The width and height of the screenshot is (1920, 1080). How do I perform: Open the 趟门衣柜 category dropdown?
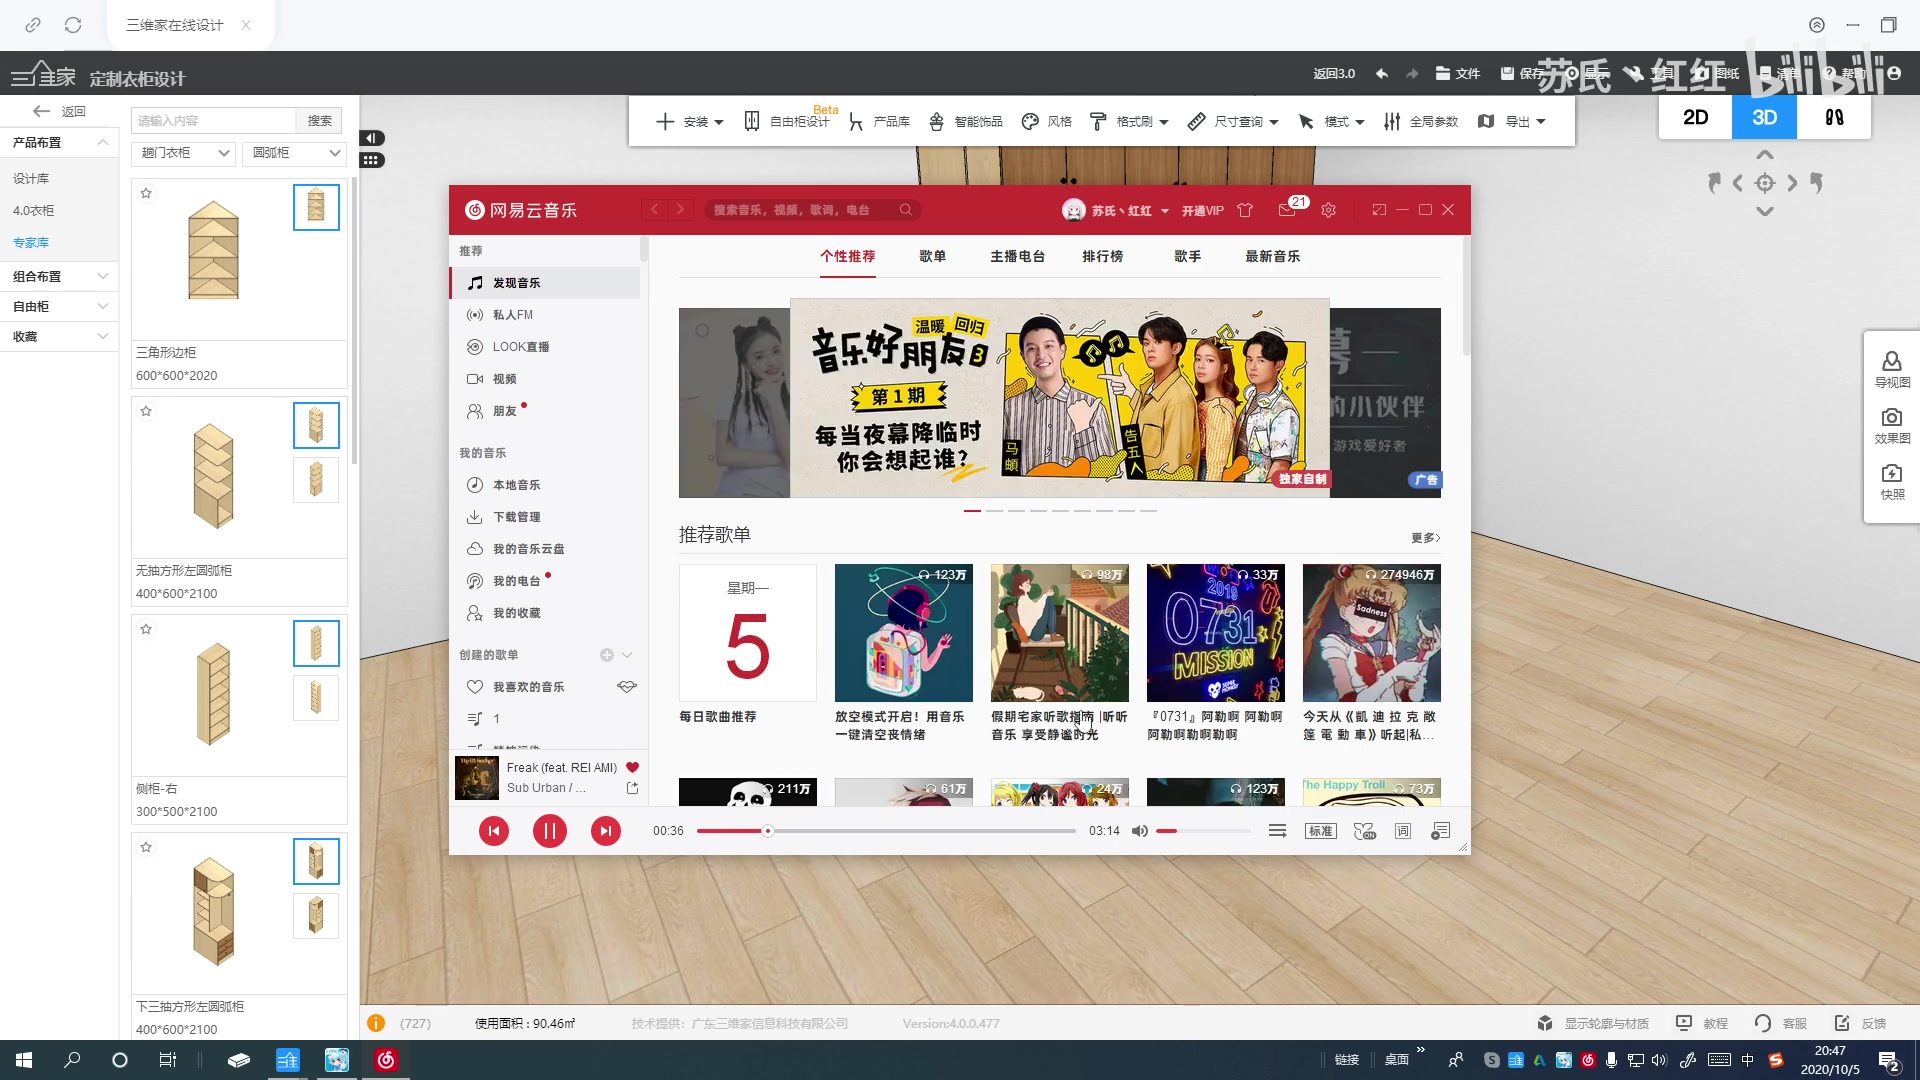pos(182,153)
